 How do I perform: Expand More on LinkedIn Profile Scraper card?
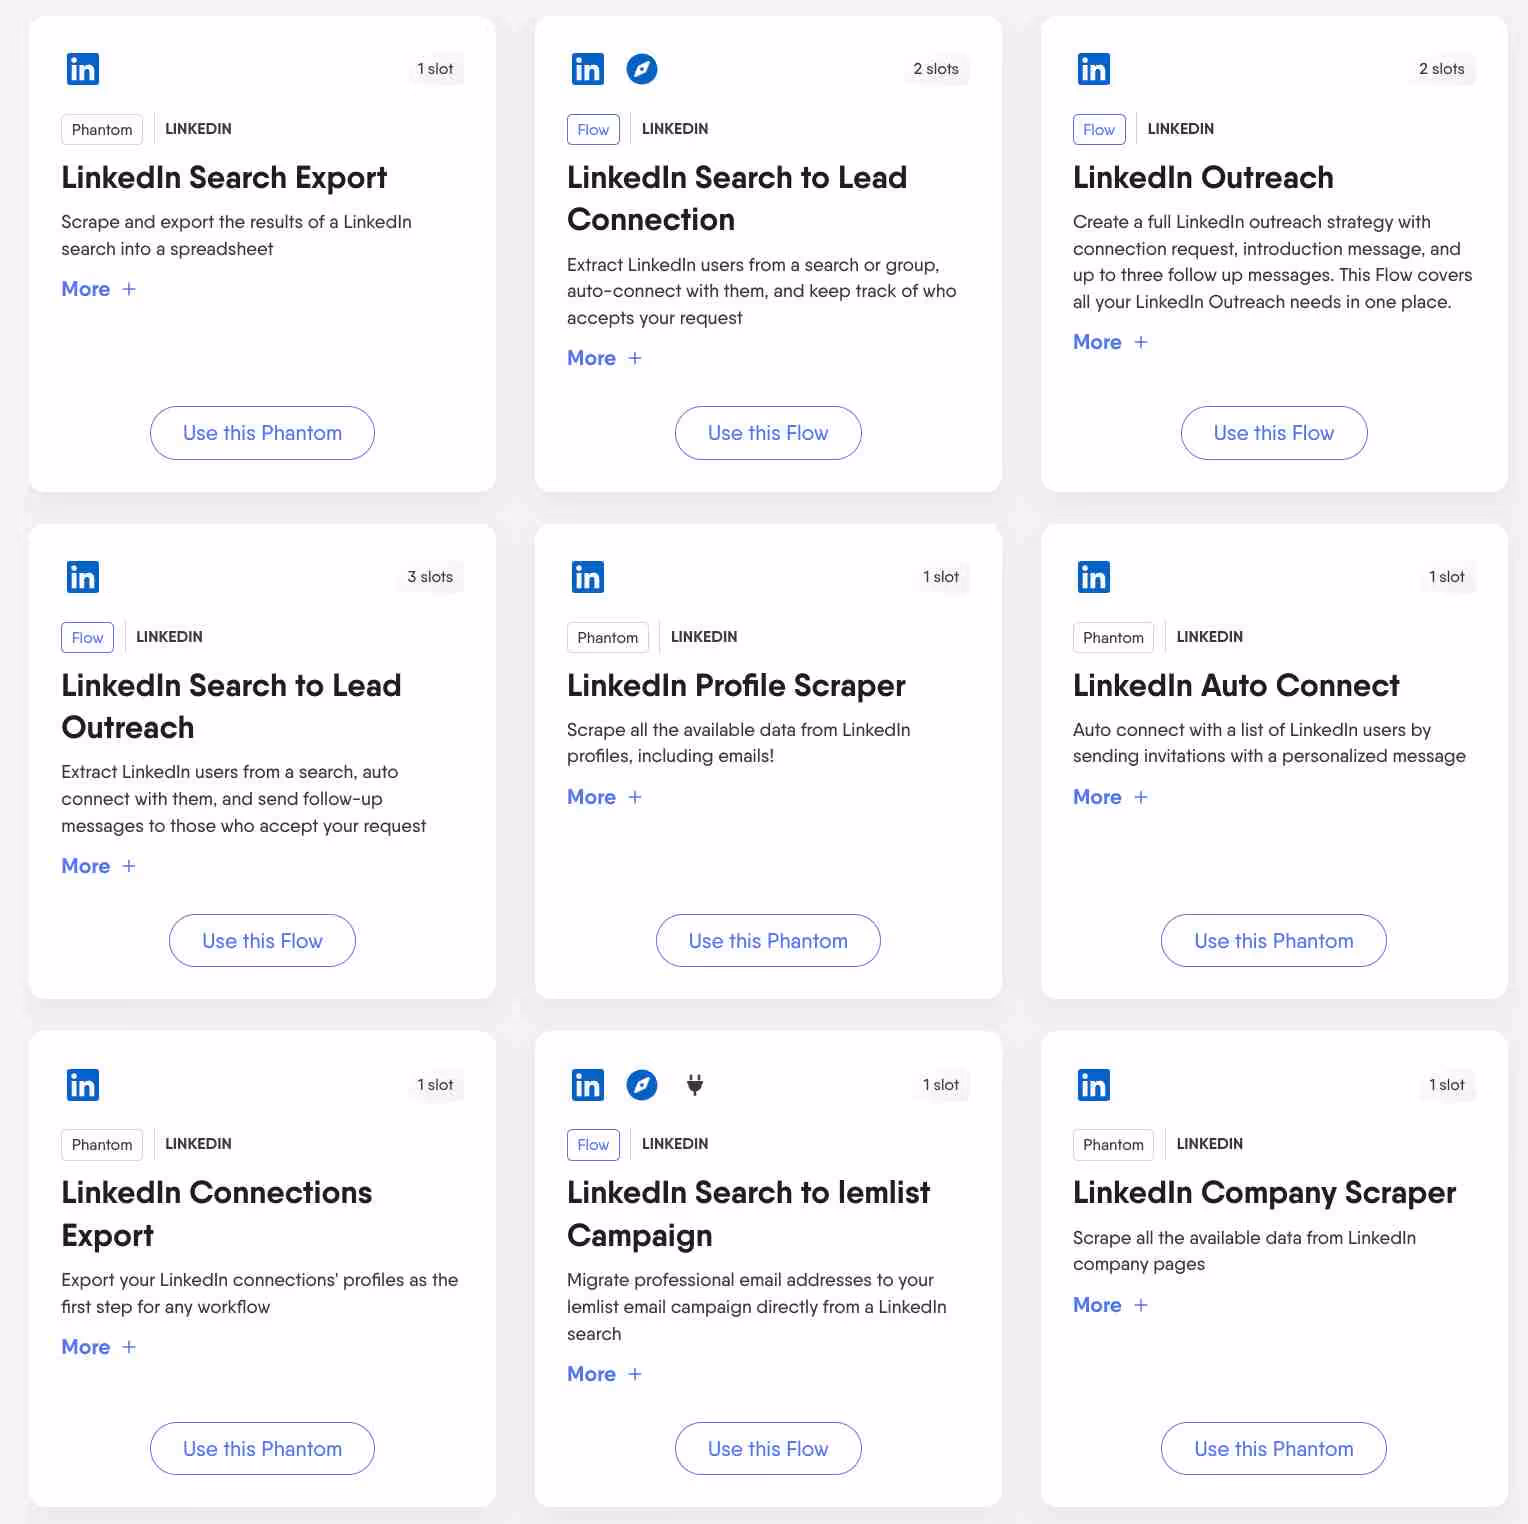pos(604,797)
